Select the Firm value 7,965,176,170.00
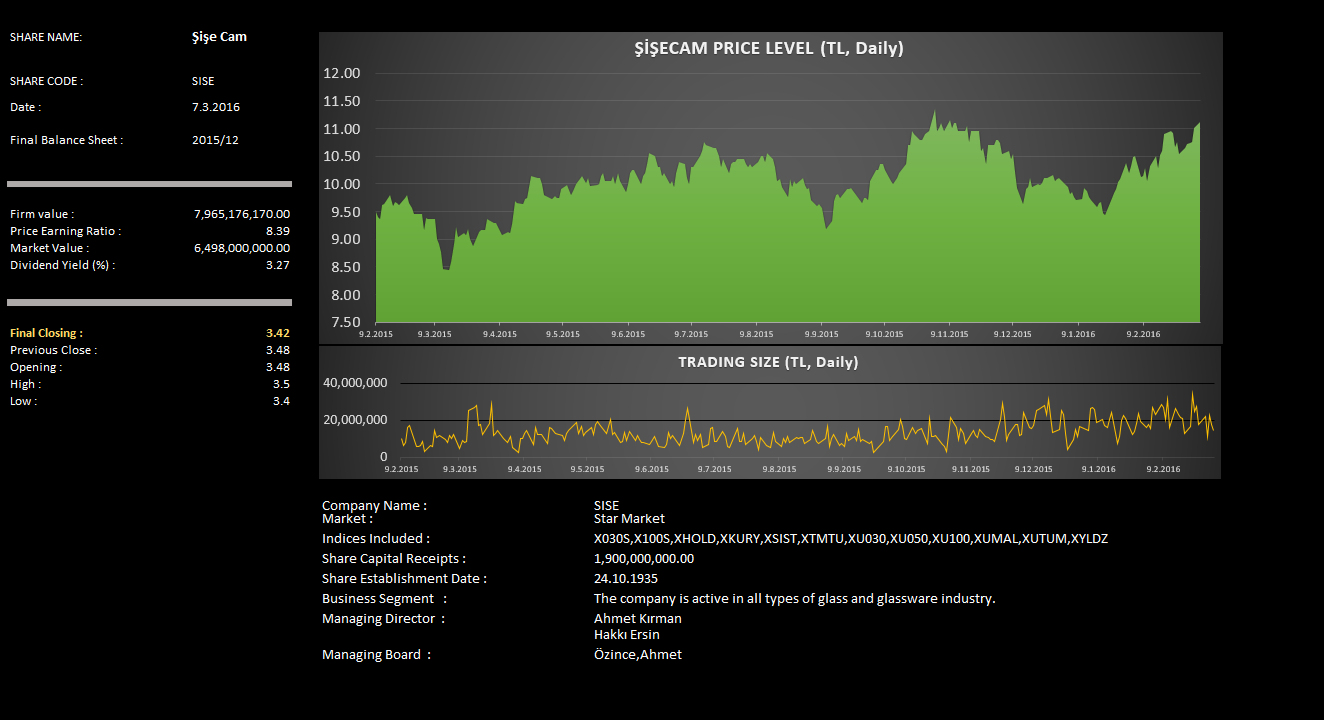 pos(242,214)
